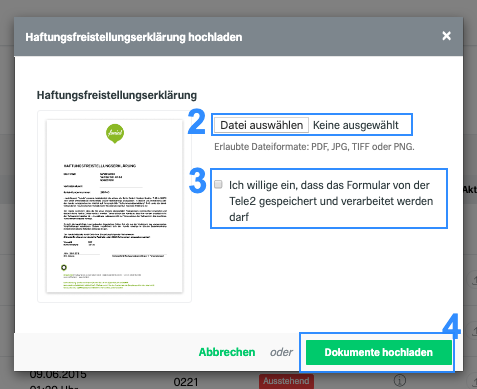Cancel via the 'Abbrechen' link
The width and height of the screenshot is (477, 389).
coord(227,352)
